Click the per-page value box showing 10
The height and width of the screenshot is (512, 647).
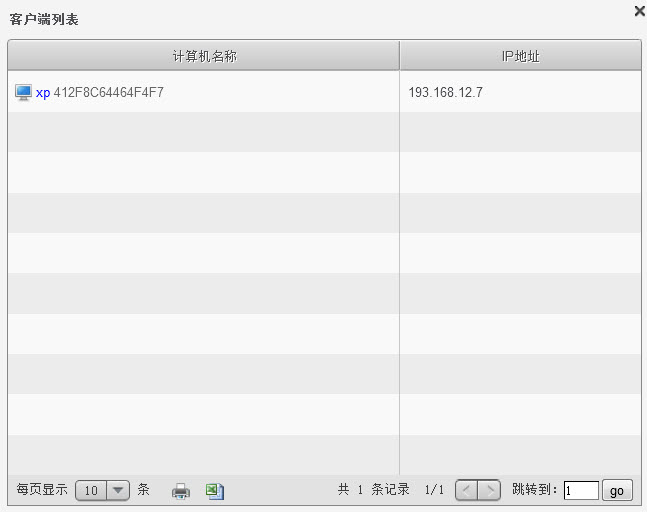(91, 490)
